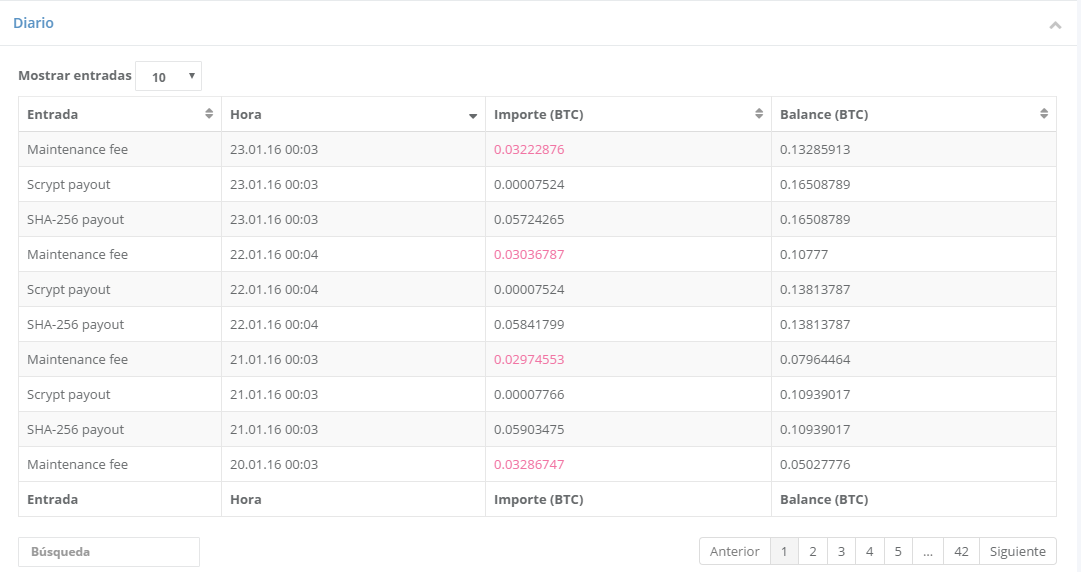
Task: Sort by Entrada column arrows
Action: pos(209,114)
